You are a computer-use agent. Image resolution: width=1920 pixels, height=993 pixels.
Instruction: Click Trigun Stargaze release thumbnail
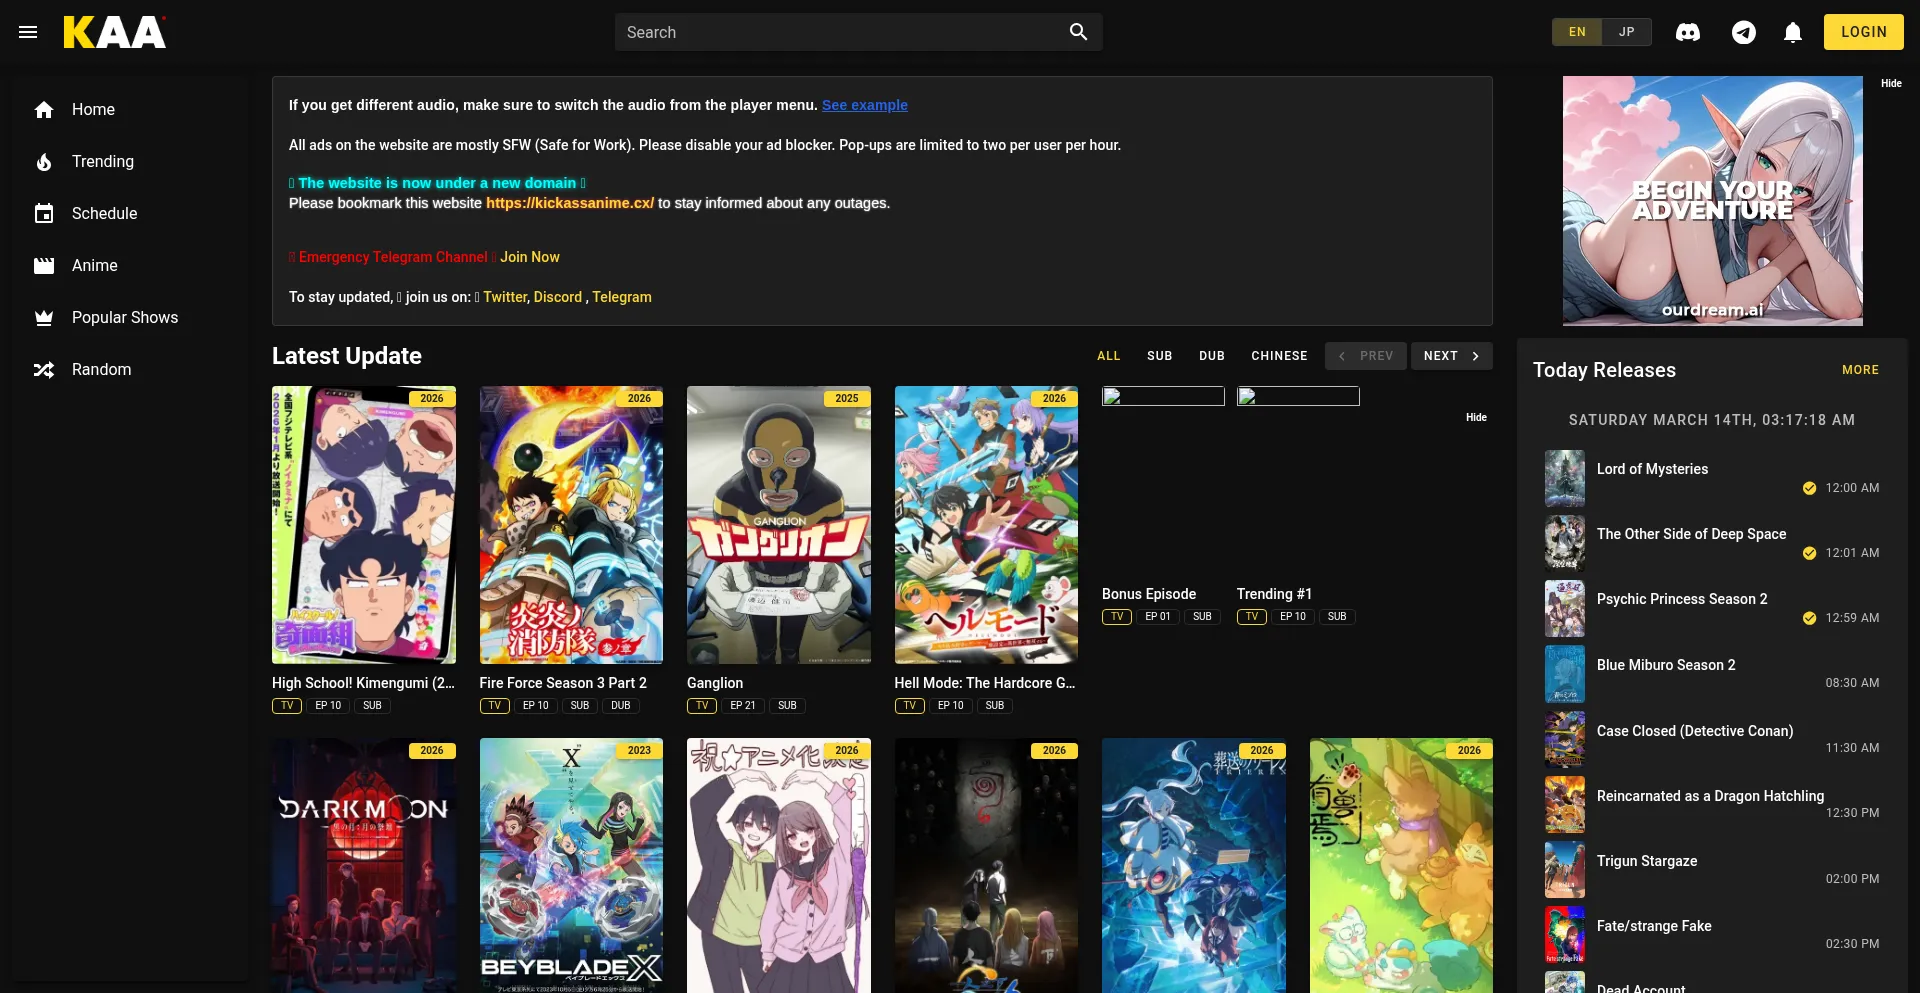[x=1565, y=870]
